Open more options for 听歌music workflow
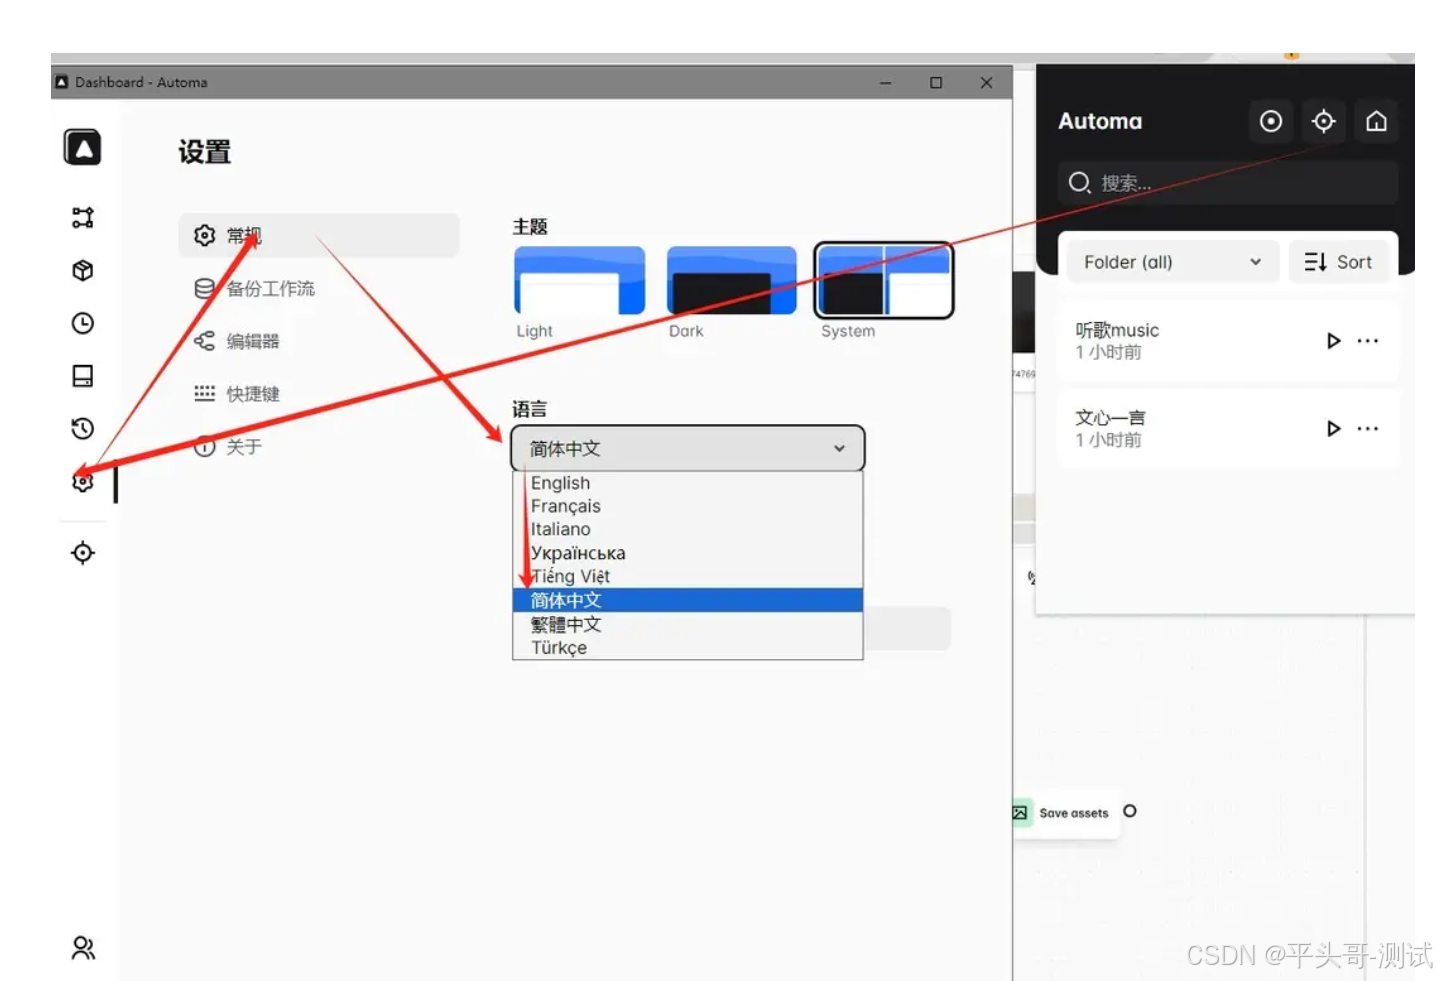This screenshot has width=1437, height=981. [1368, 341]
